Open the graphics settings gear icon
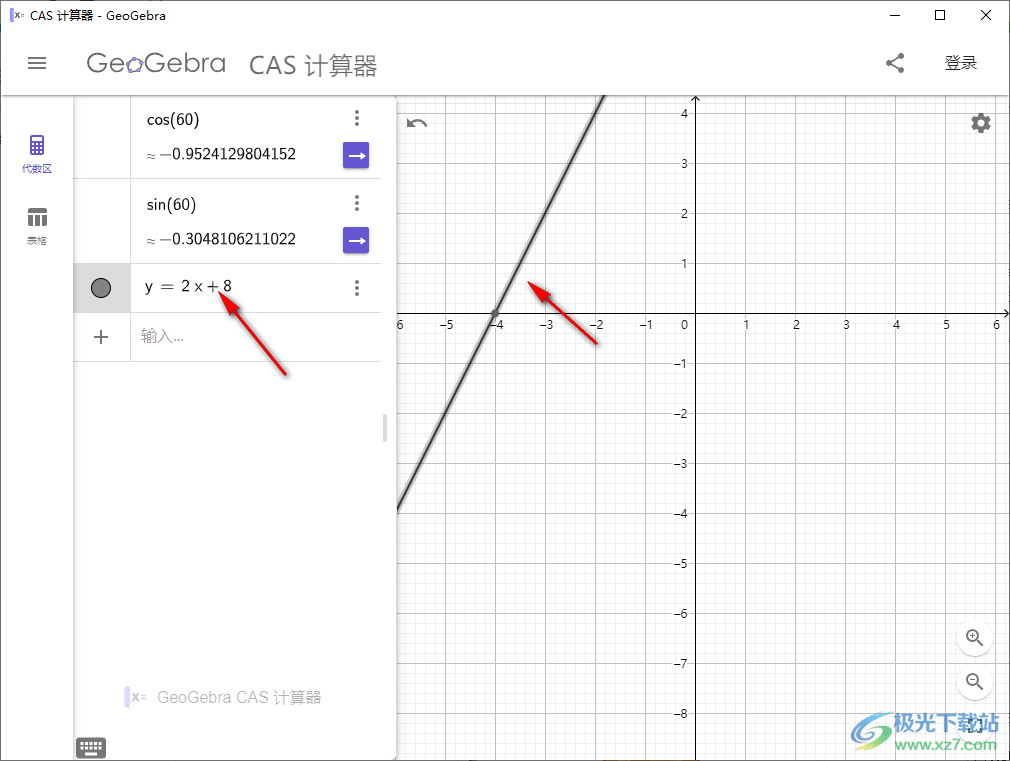This screenshot has width=1010, height=761. [x=980, y=123]
